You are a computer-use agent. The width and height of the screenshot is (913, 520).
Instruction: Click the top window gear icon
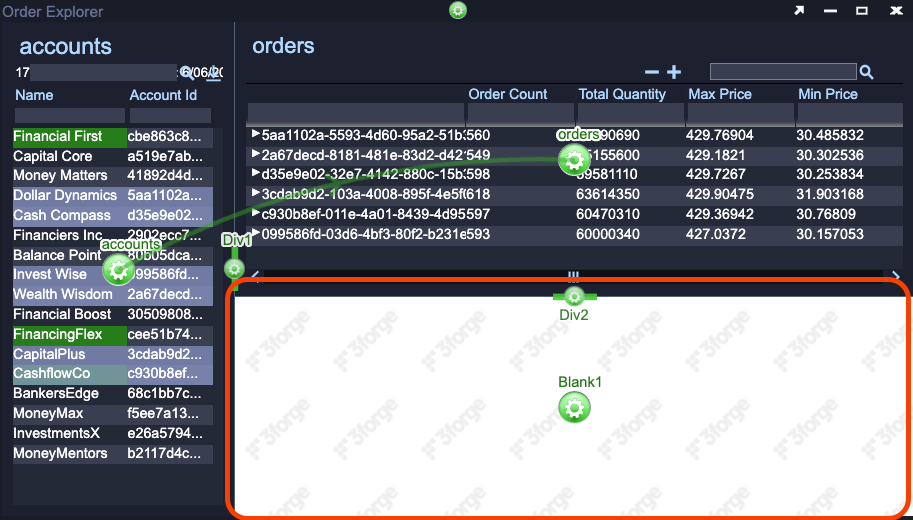coord(458,11)
